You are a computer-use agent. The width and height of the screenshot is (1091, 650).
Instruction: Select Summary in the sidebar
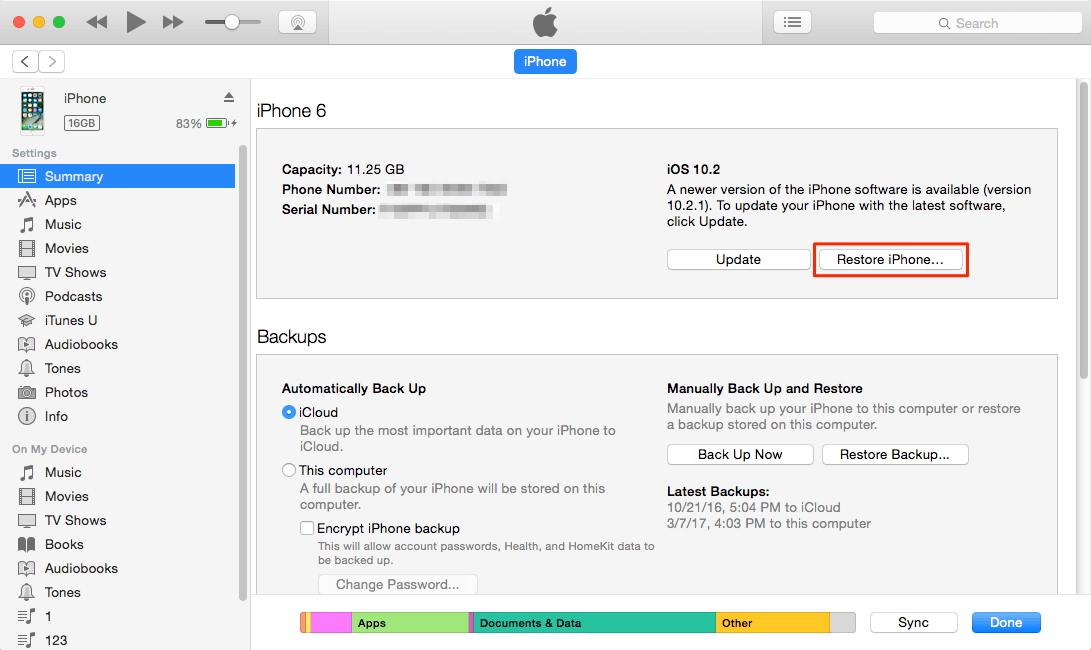tap(73, 176)
